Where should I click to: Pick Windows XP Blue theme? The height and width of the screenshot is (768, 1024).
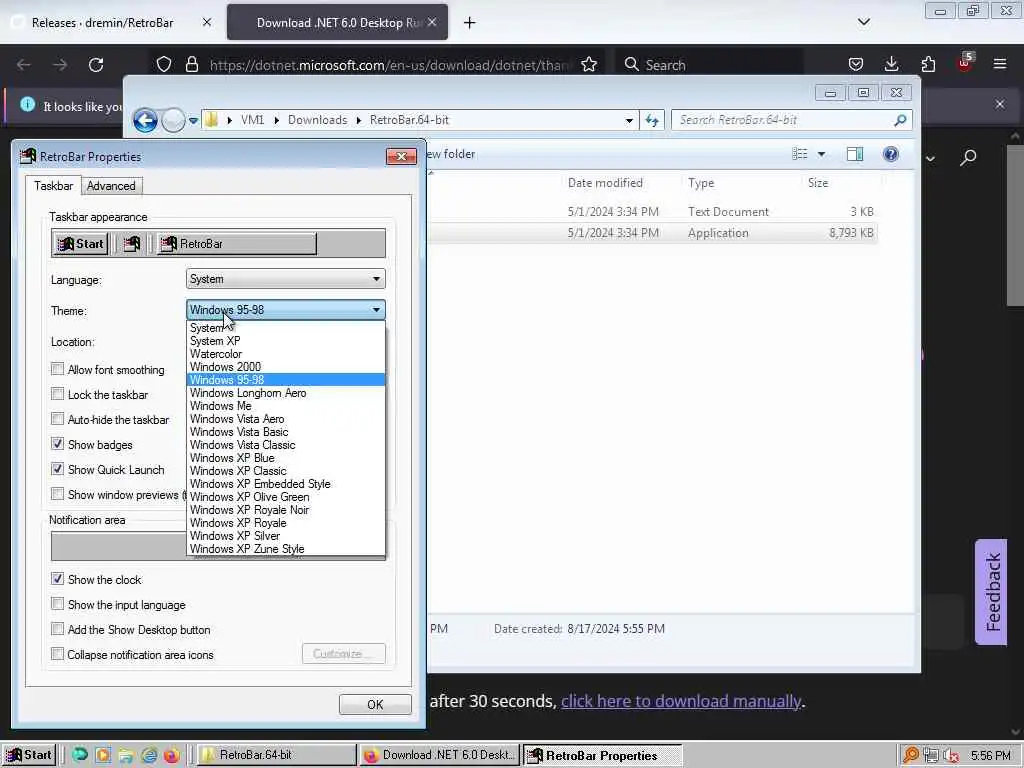pyautogui.click(x=286, y=458)
